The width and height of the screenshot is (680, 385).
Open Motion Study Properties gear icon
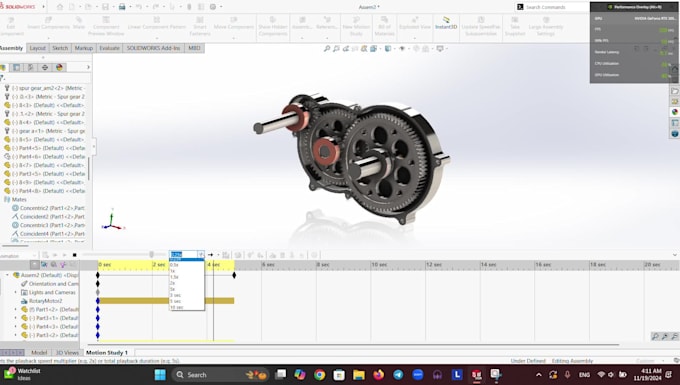tap(314, 255)
